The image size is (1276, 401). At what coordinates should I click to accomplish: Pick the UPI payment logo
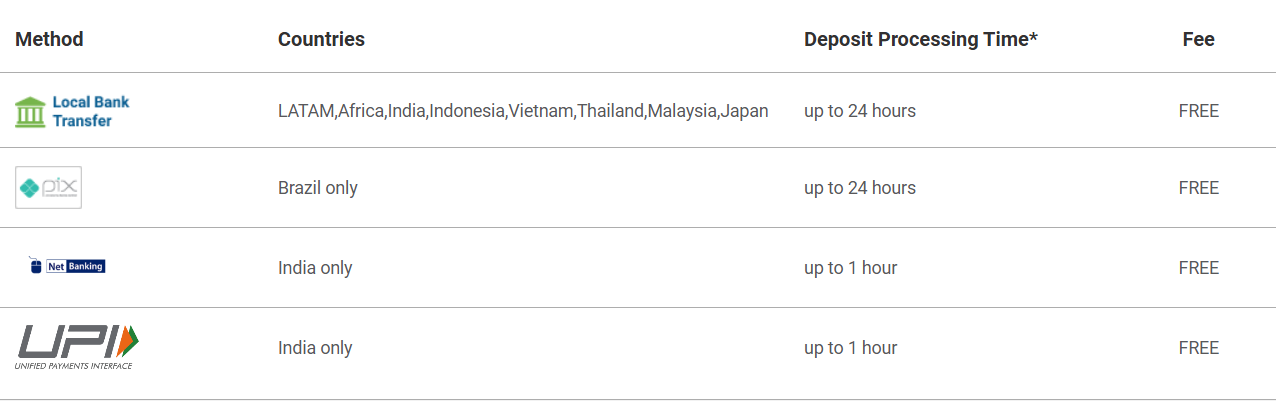coord(77,346)
